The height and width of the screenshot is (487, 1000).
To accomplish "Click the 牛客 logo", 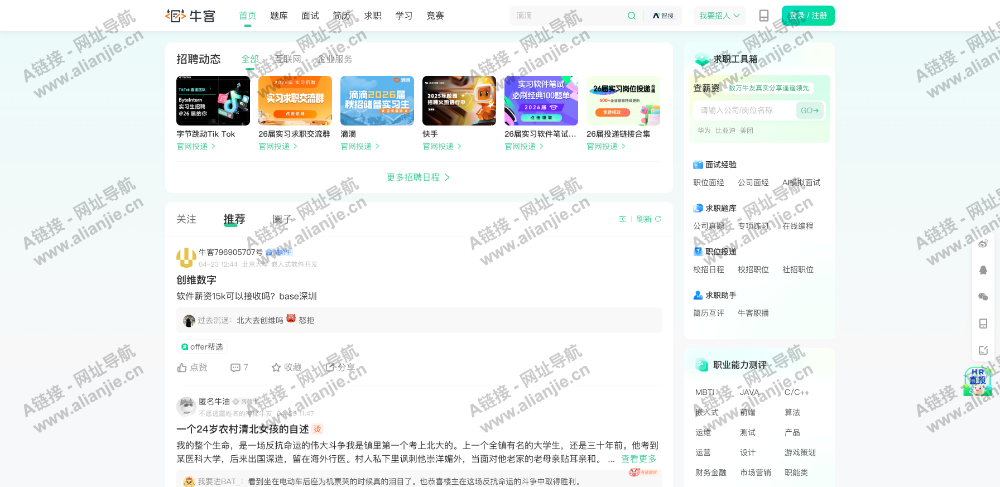I will [x=190, y=15].
